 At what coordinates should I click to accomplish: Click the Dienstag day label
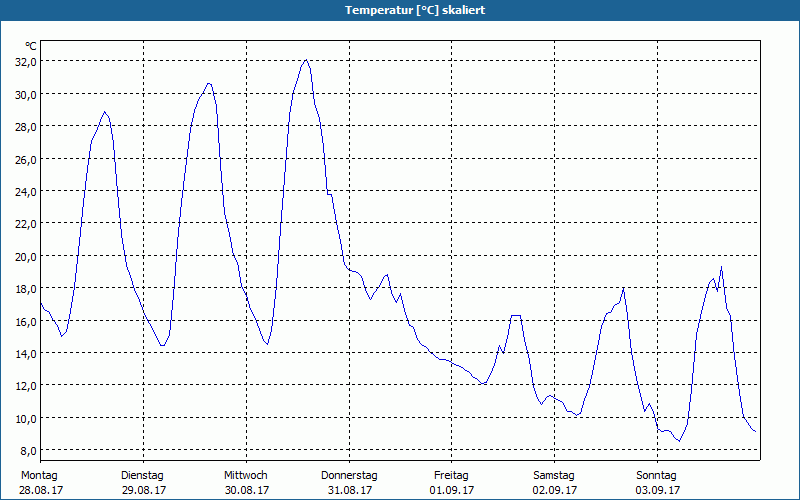click(142, 476)
